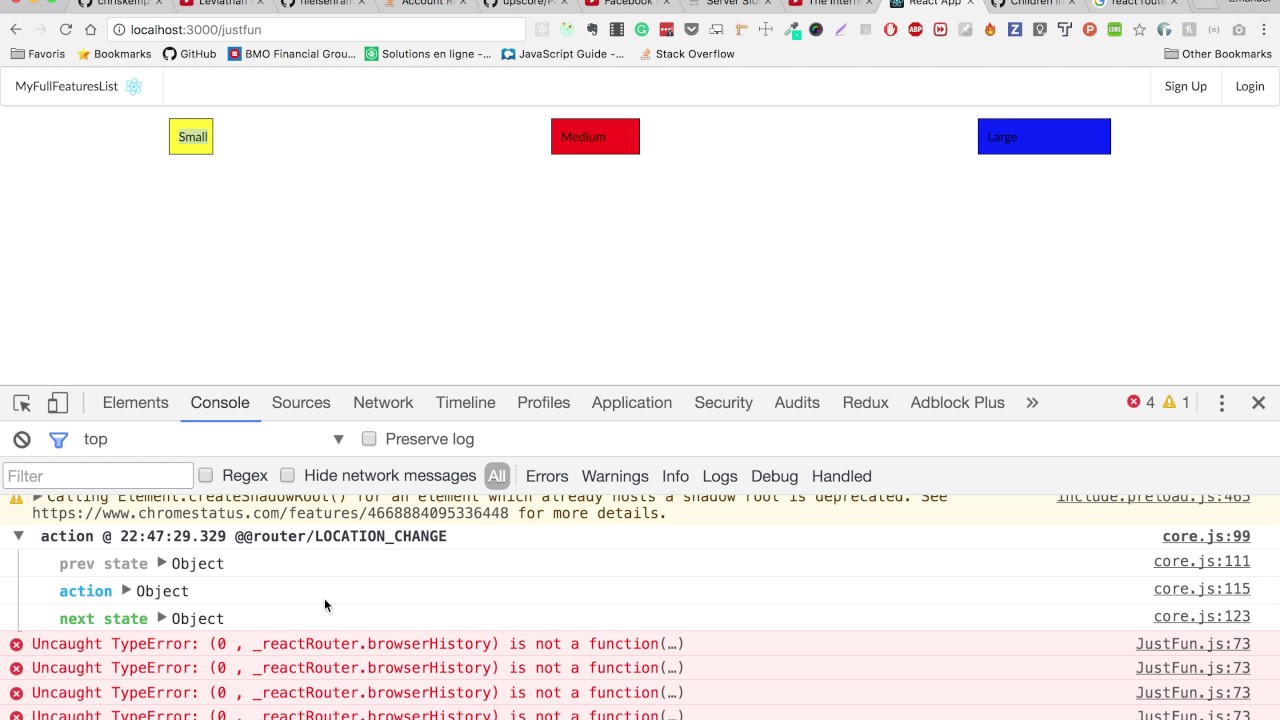Expand the prev state Object
This screenshot has height=720, width=1280.
pyautogui.click(x=161, y=563)
